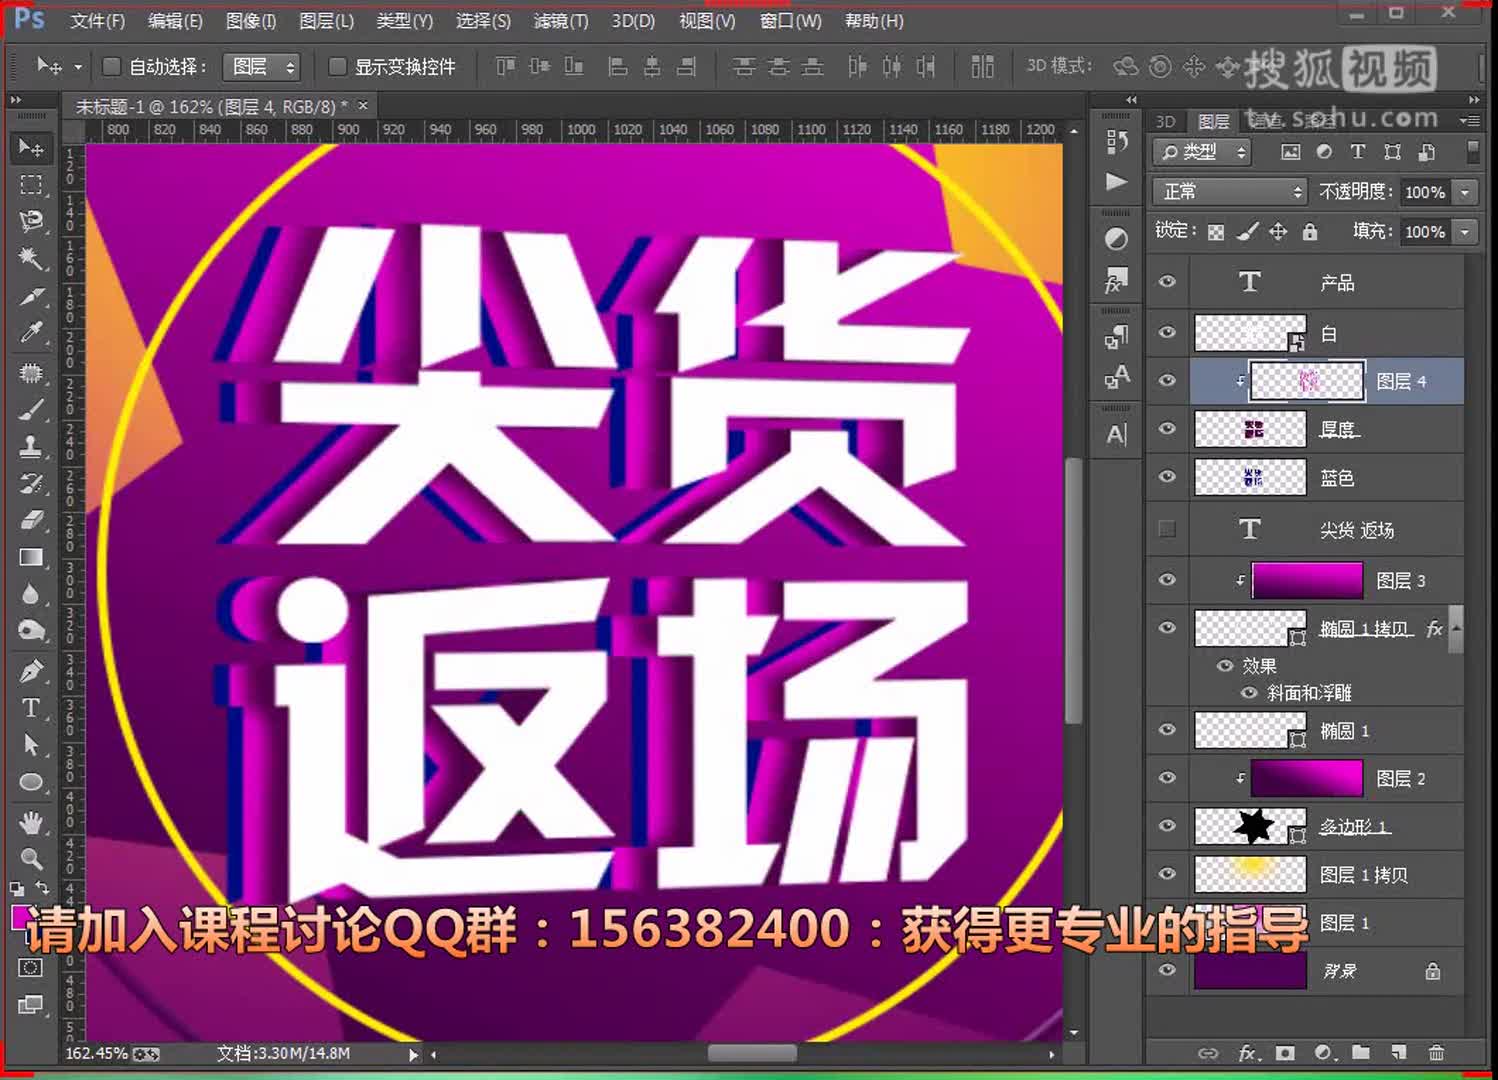Select the Eyedropper tool
The width and height of the screenshot is (1498, 1080).
31,333
